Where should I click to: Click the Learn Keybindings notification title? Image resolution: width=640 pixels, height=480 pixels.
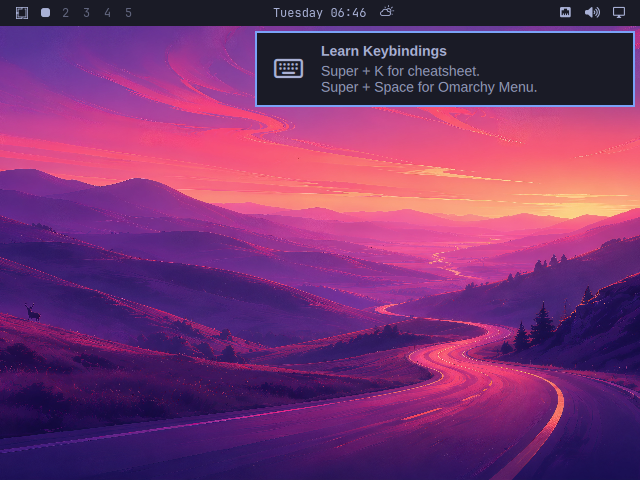384,51
